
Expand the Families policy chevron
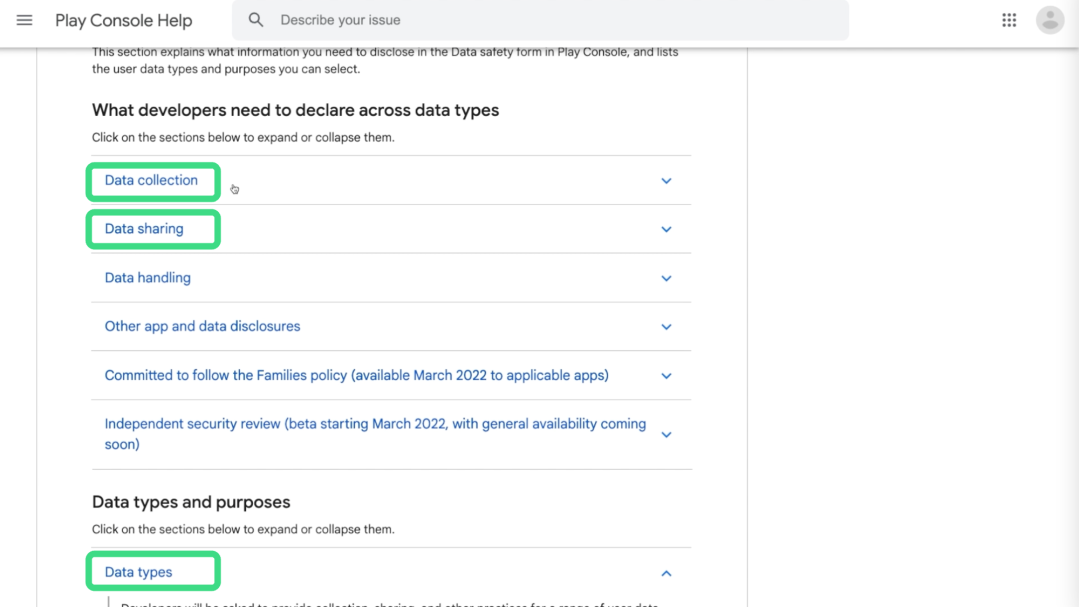[666, 376]
